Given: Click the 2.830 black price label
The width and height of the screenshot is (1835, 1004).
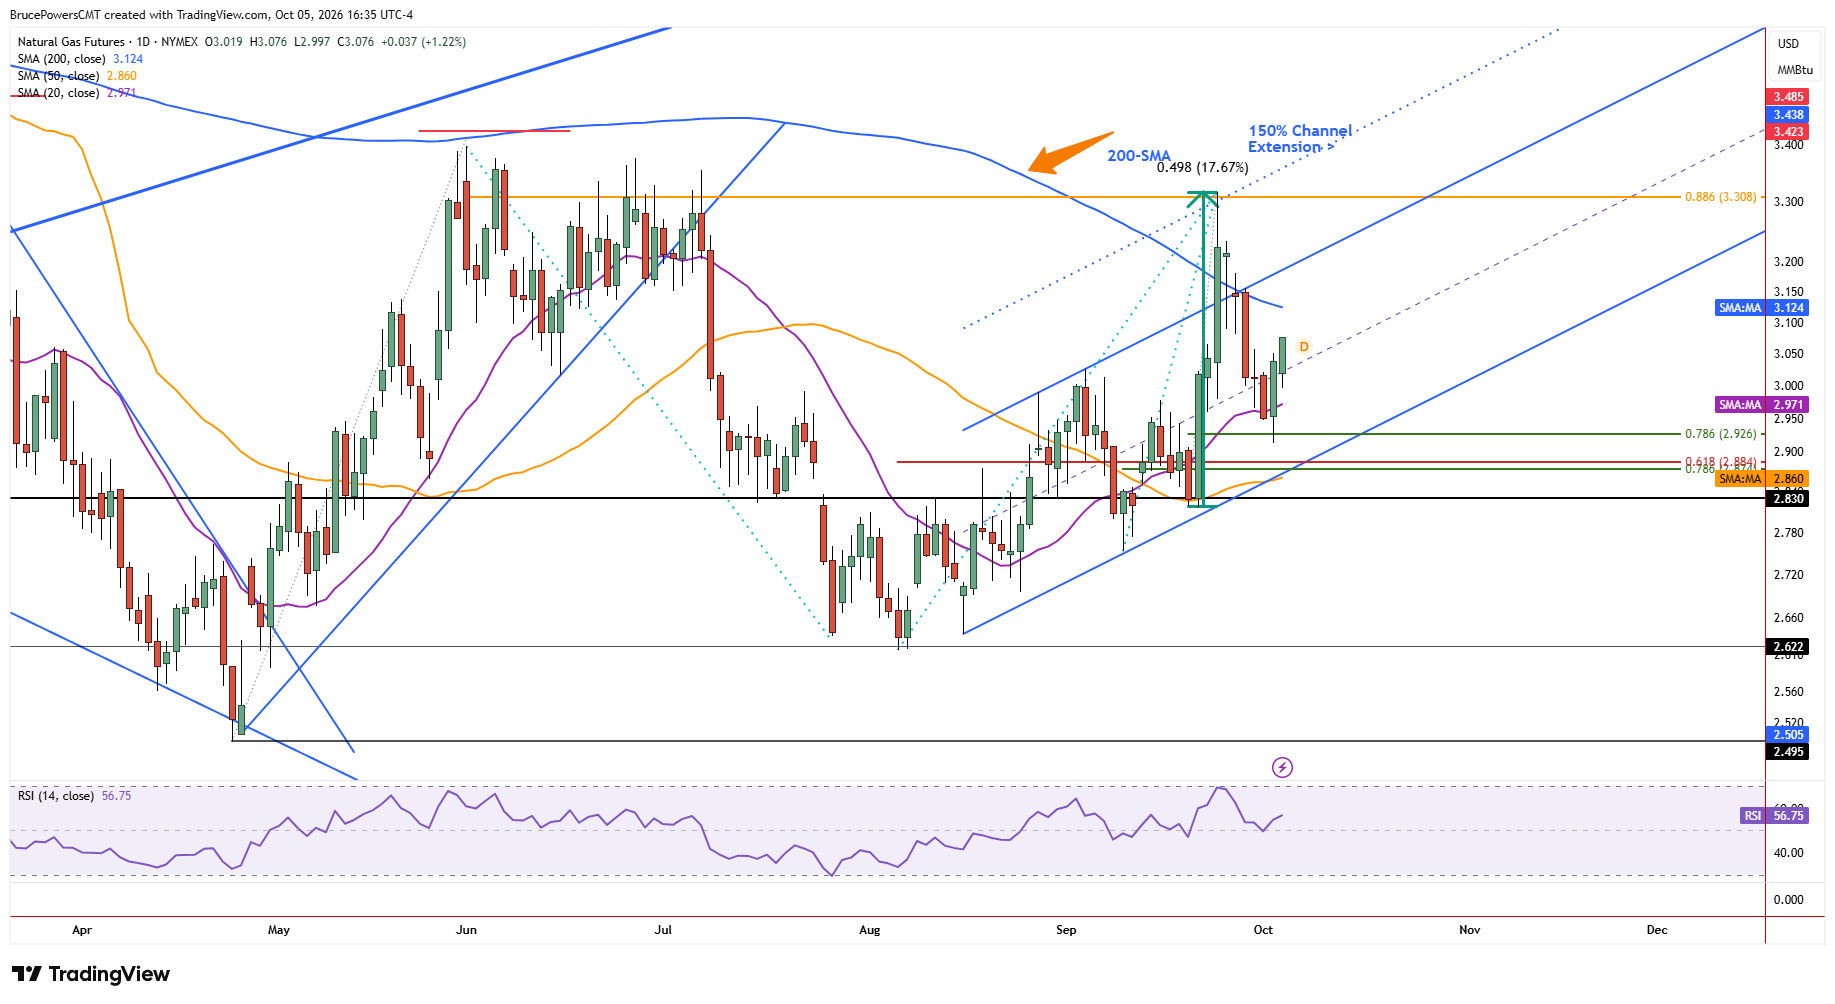Looking at the screenshot, I should click(1788, 499).
